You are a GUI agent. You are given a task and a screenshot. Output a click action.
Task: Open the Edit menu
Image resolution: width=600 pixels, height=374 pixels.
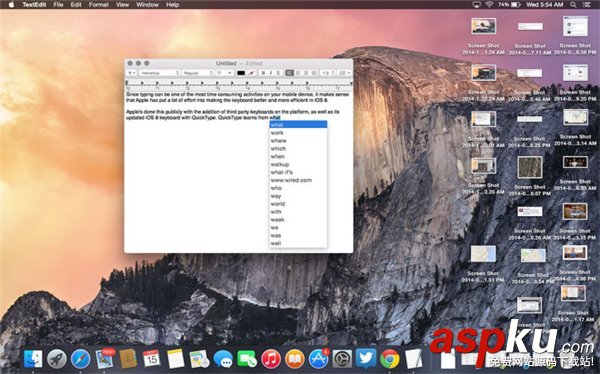[76, 5]
